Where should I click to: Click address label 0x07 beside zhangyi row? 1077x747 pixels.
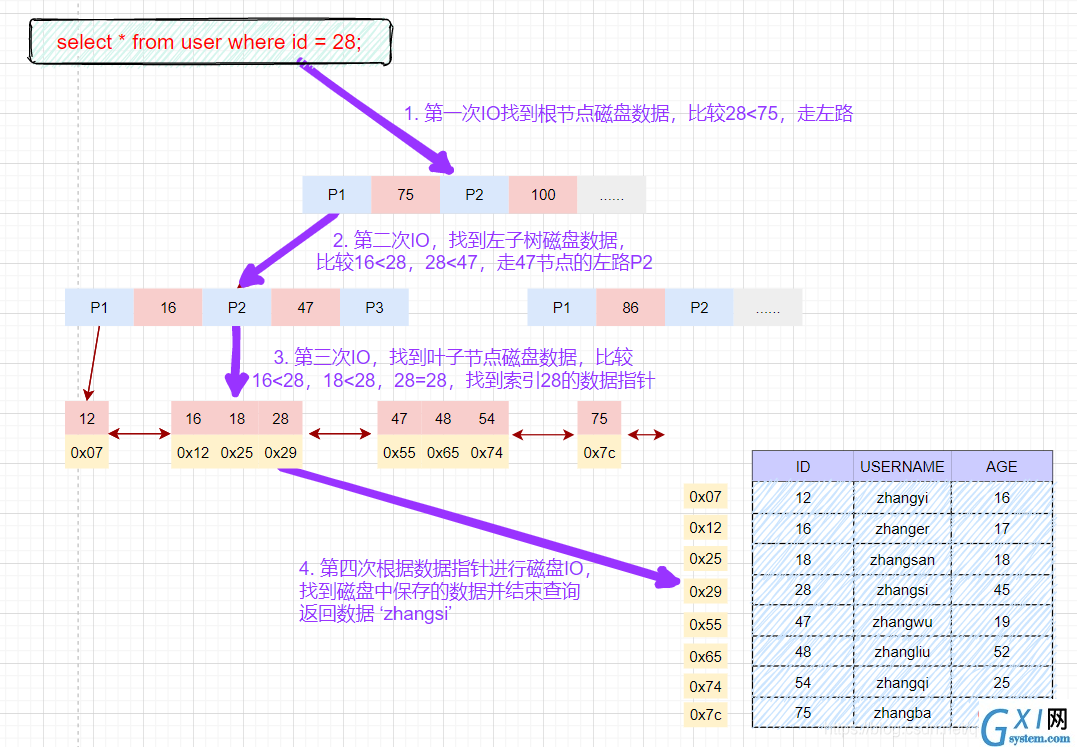[705, 496]
